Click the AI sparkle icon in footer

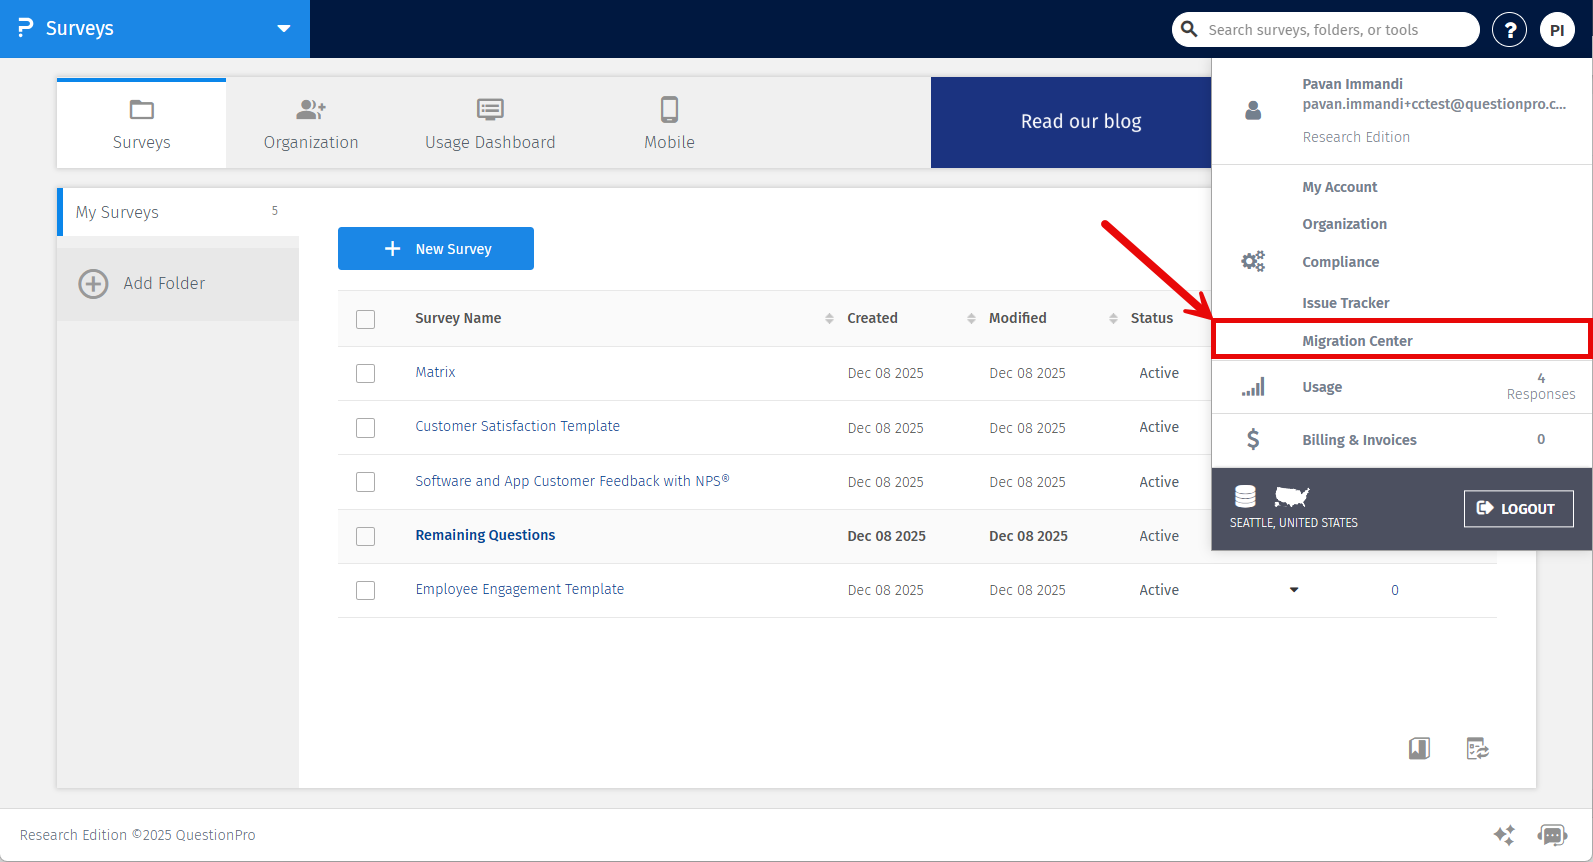[x=1504, y=835]
